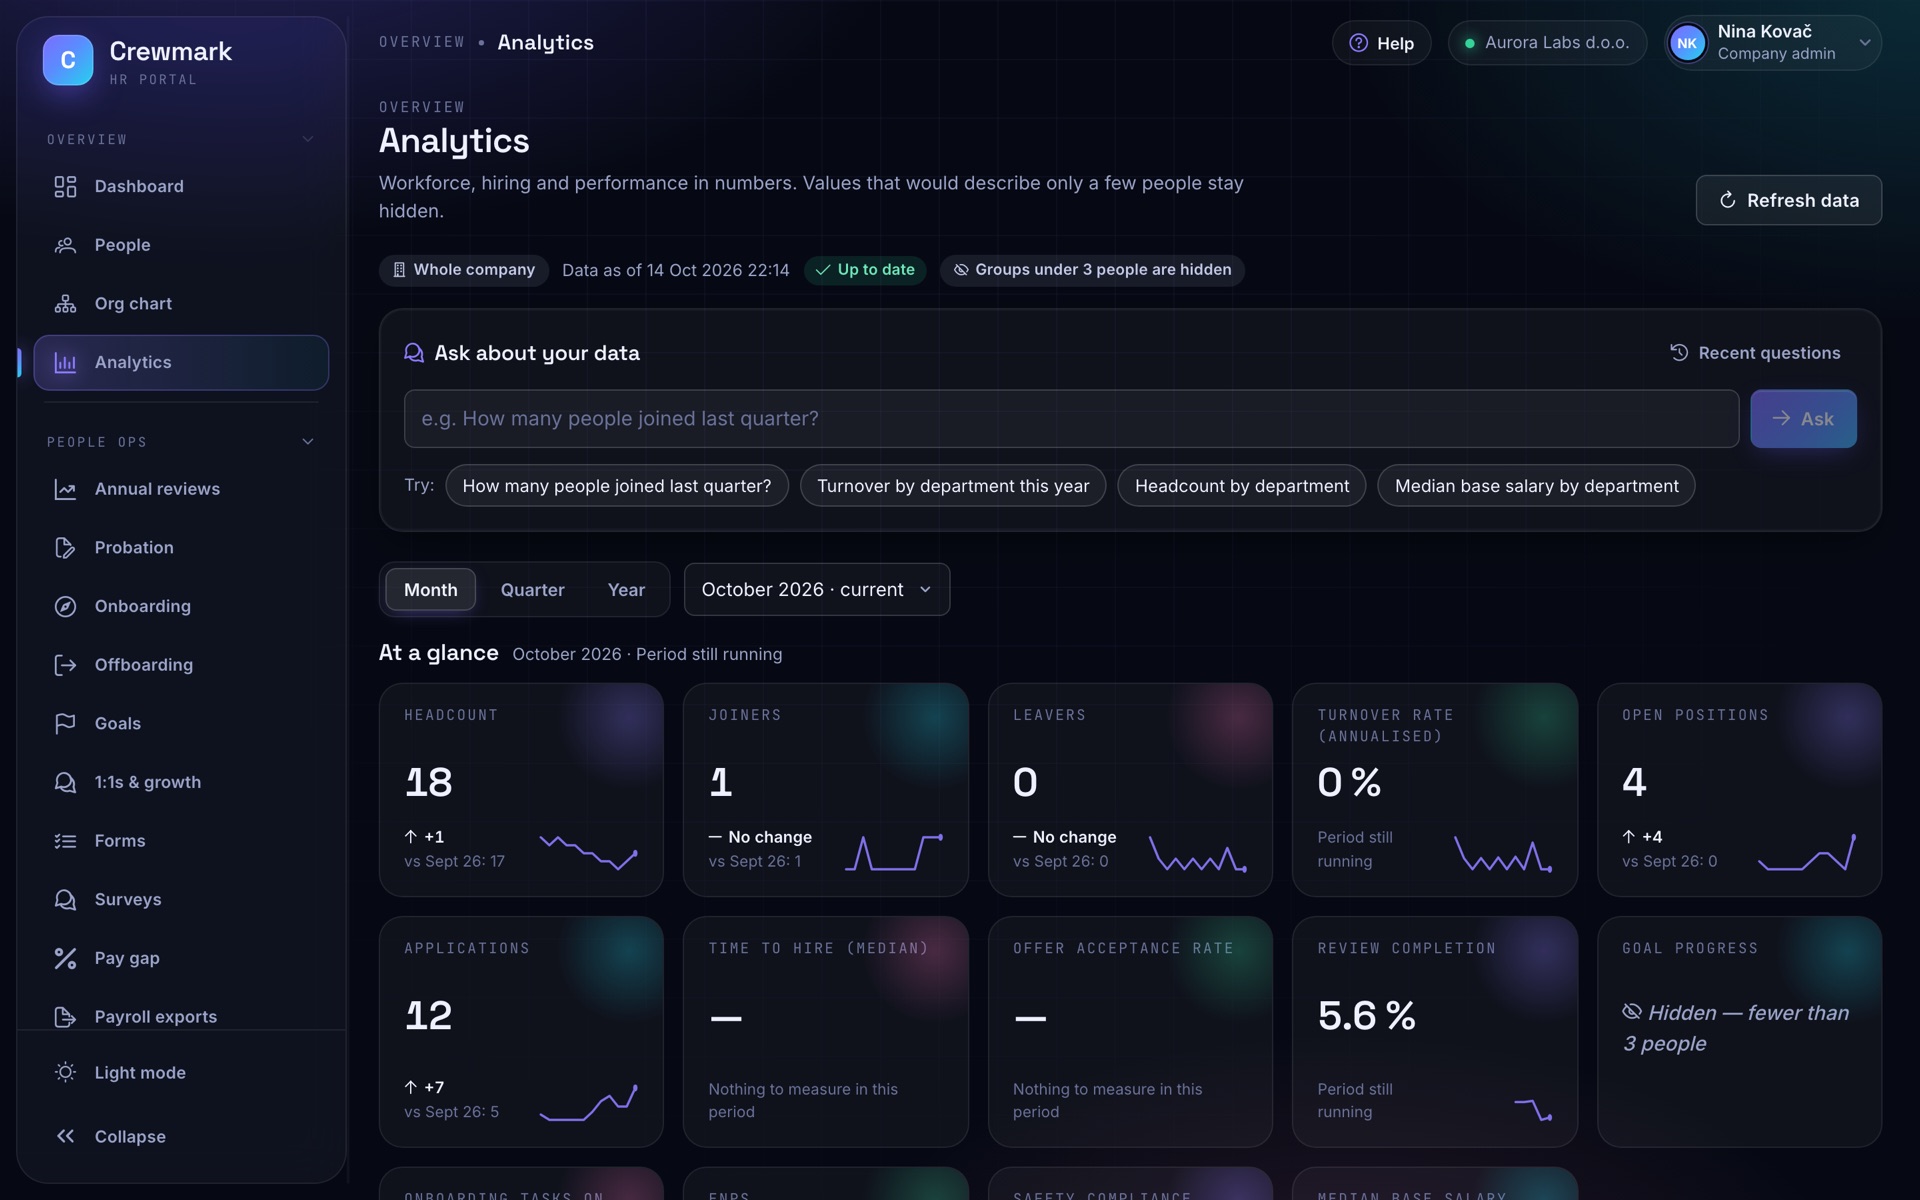Open the Goals flag icon

coord(65,724)
